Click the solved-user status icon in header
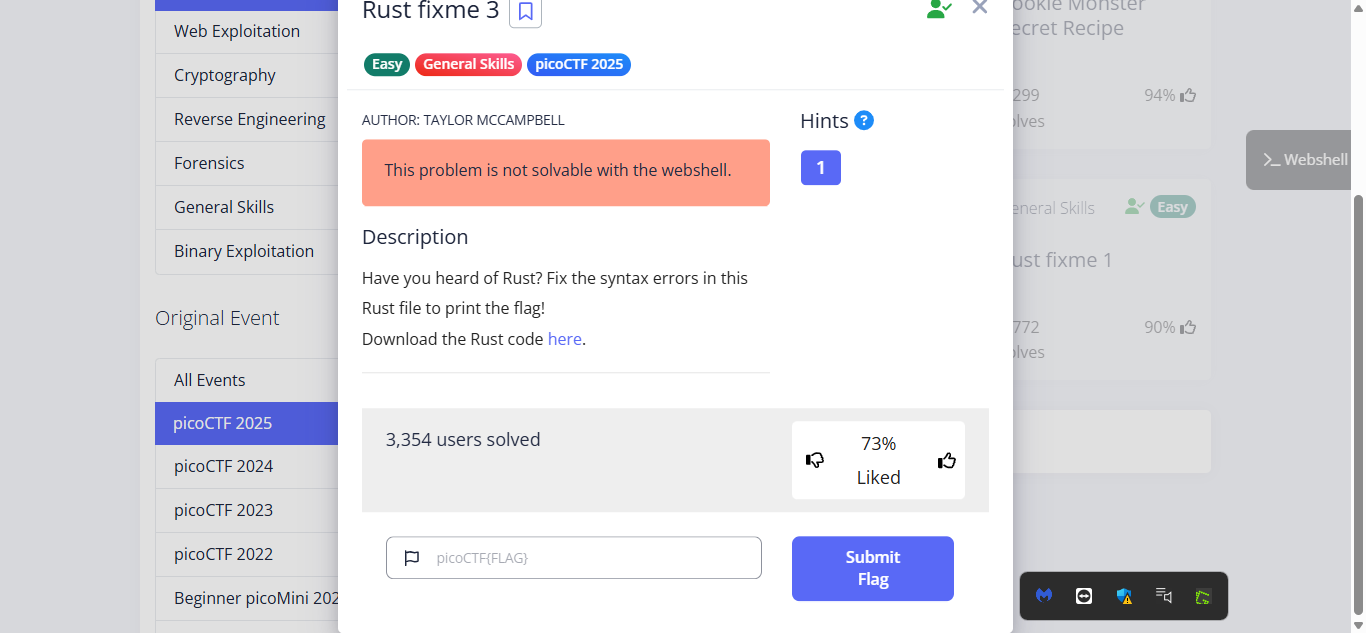Image resolution: width=1366 pixels, height=633 pixels. point(938,10)
